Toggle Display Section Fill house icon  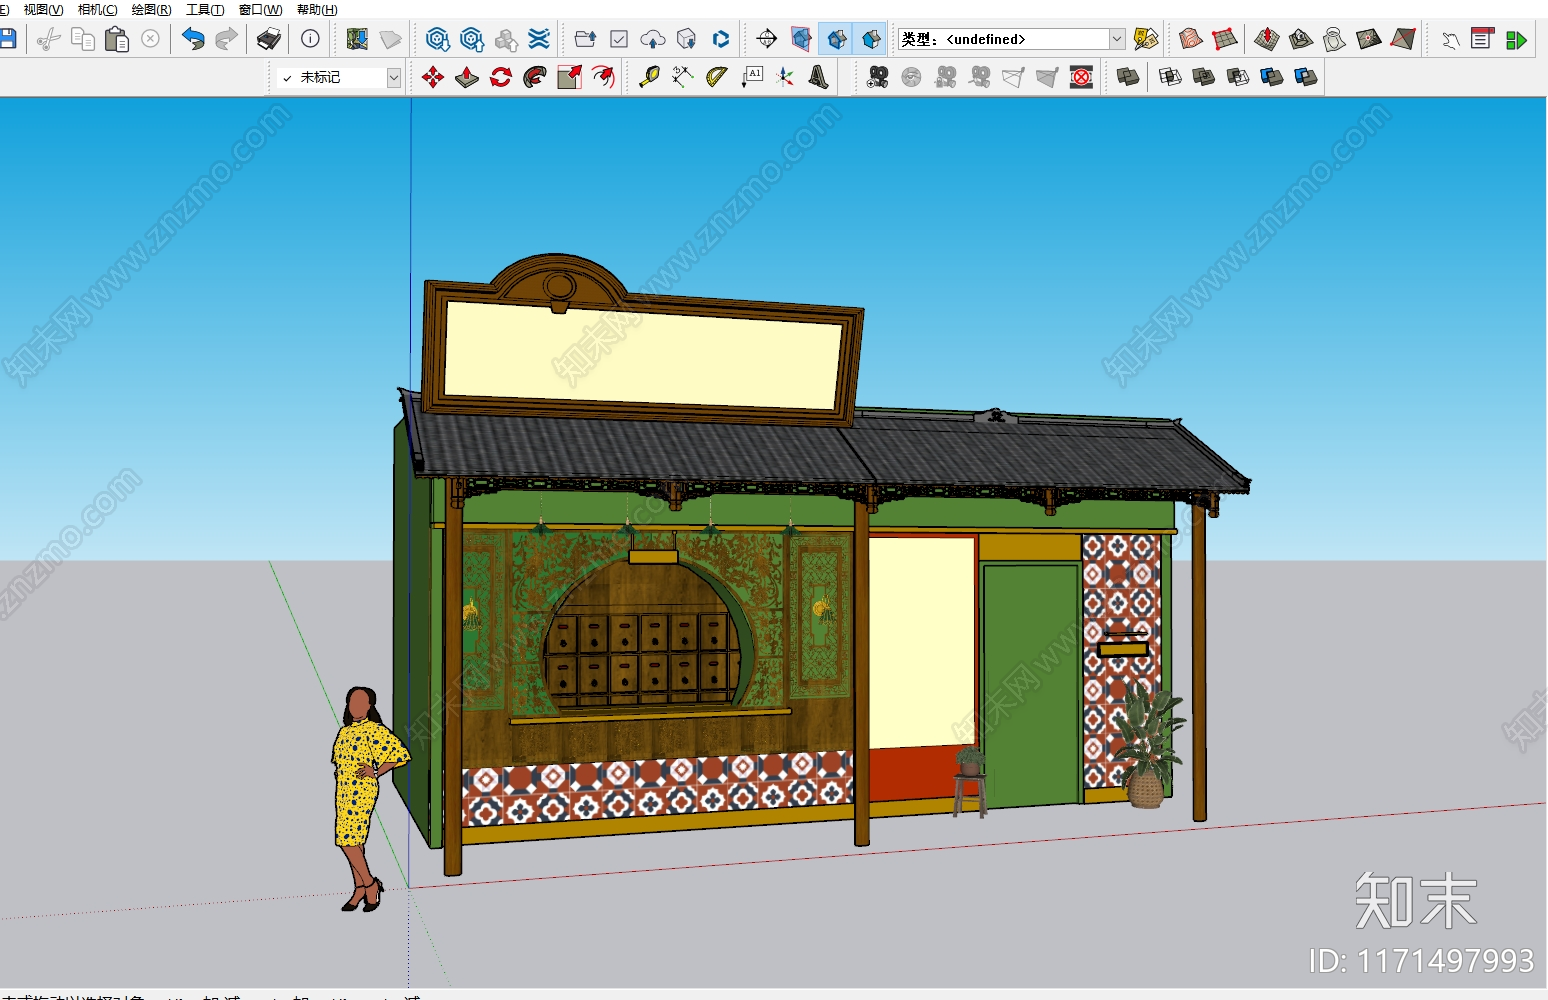click(870, 39)
